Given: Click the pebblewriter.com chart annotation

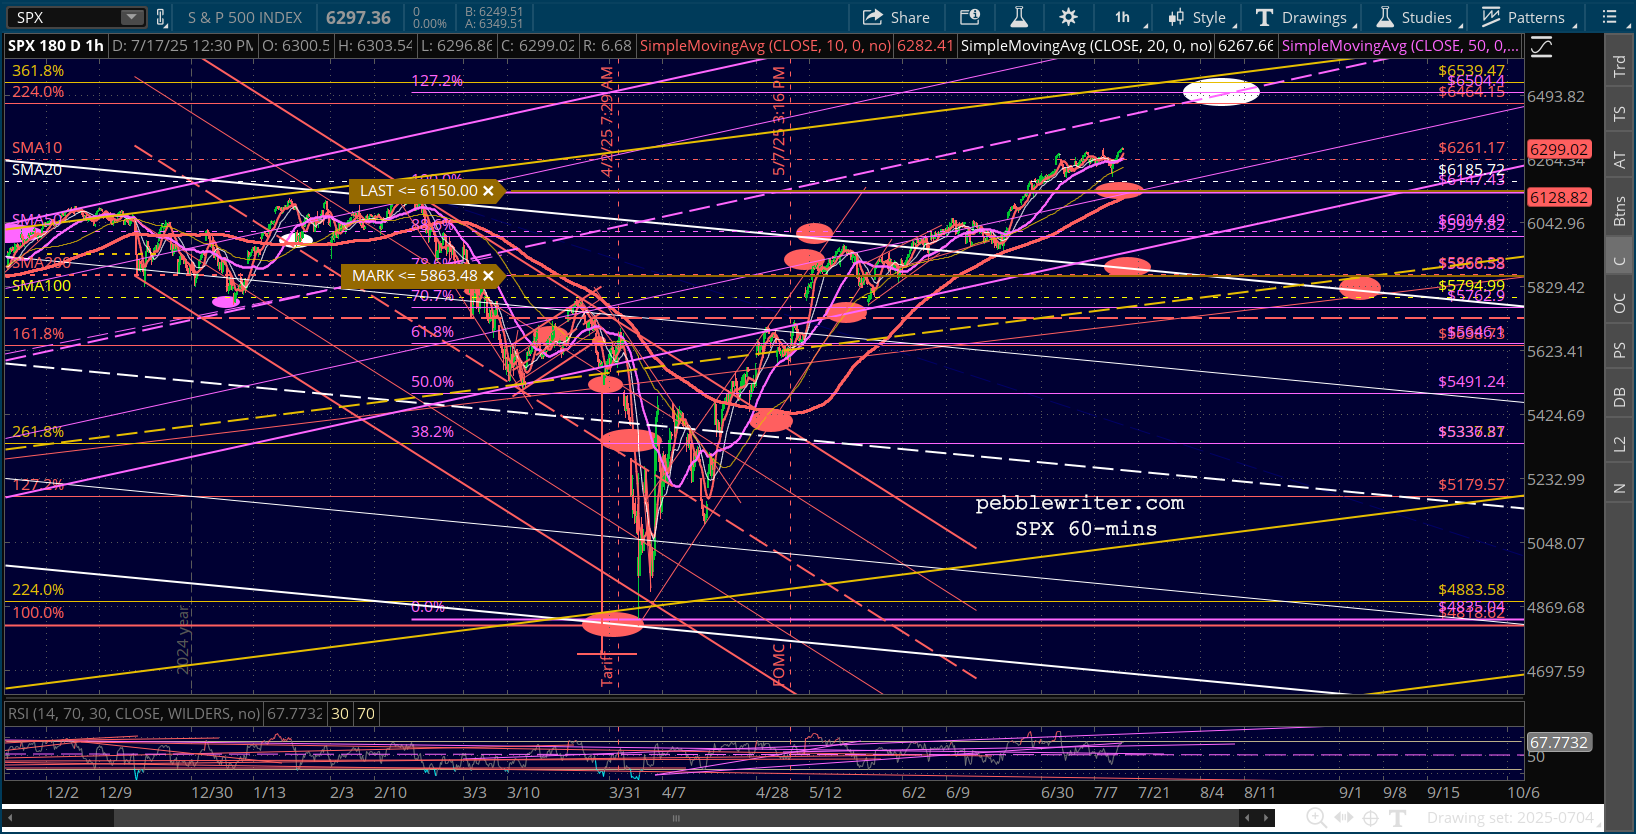Looking at the screenshot, I should [1080, 503].
